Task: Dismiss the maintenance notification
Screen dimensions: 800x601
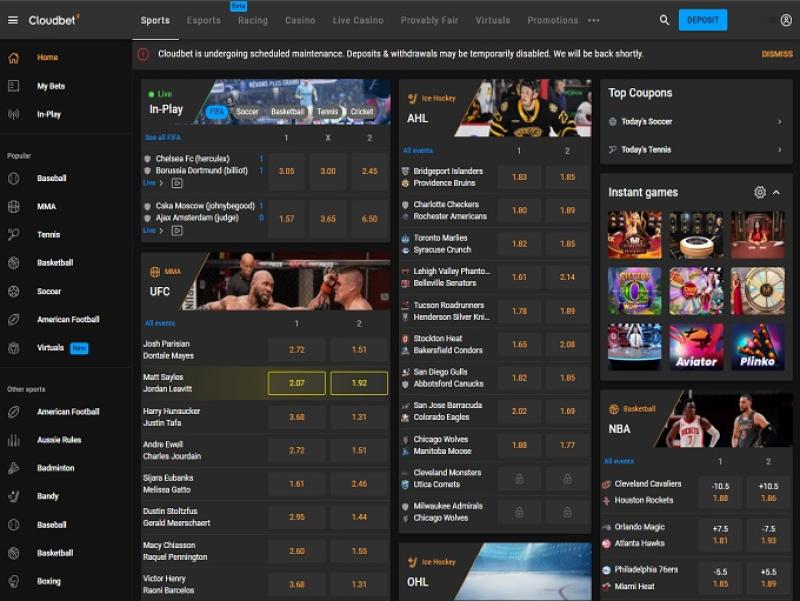Action: tap(776, 54)
